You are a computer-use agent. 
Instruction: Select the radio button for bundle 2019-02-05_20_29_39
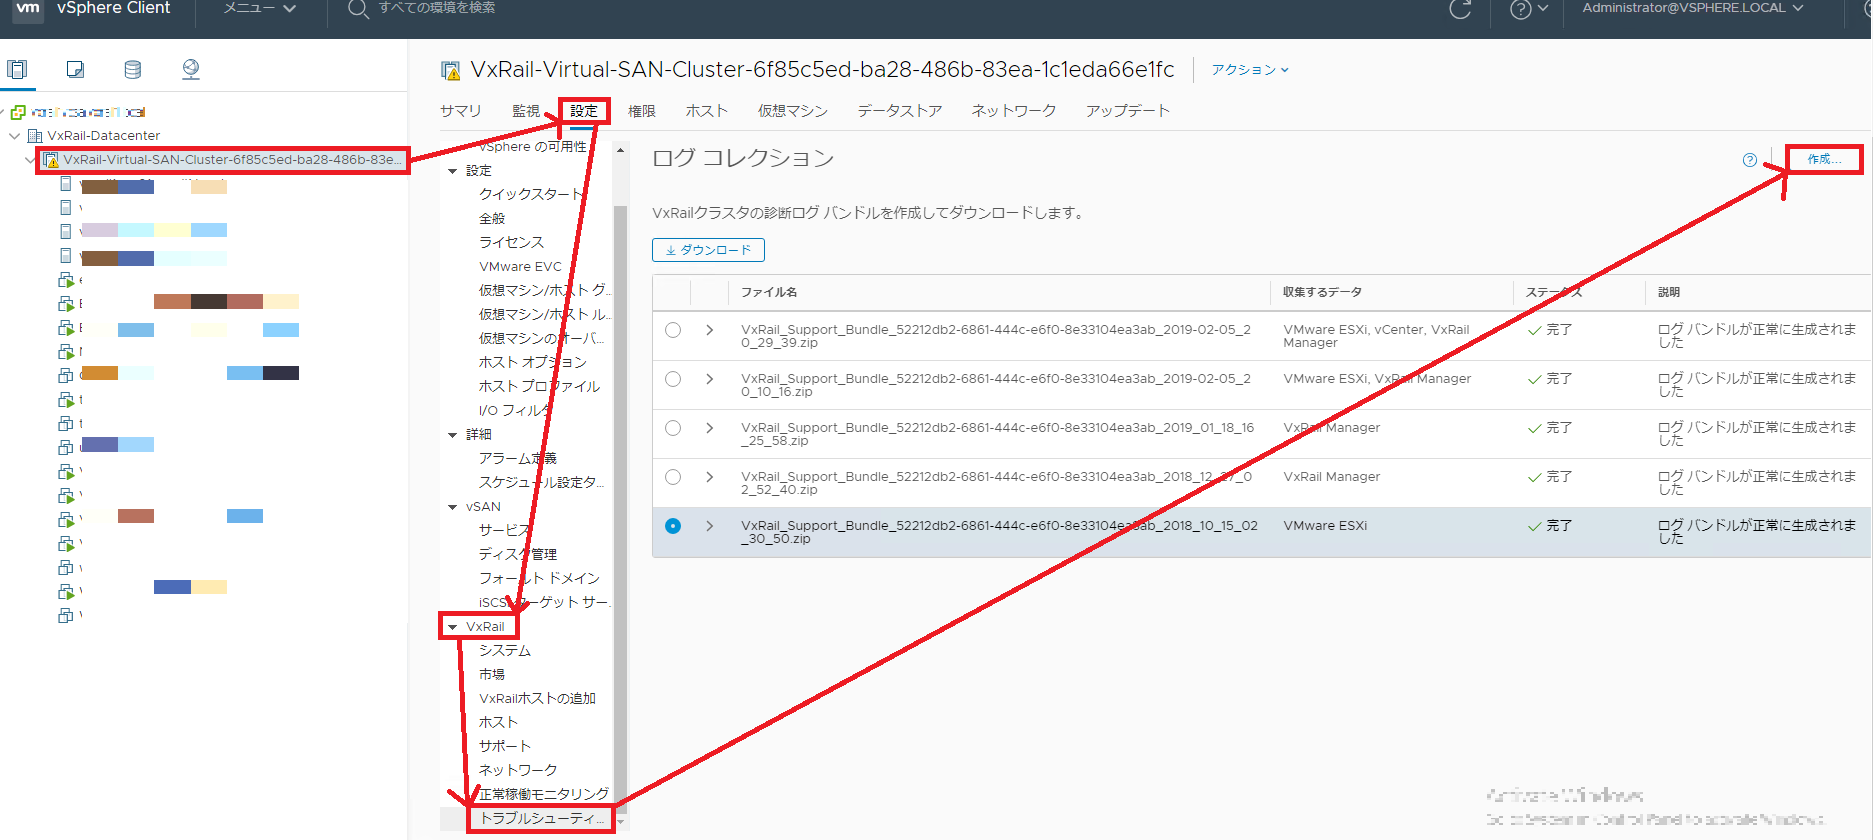coord(673,330)
